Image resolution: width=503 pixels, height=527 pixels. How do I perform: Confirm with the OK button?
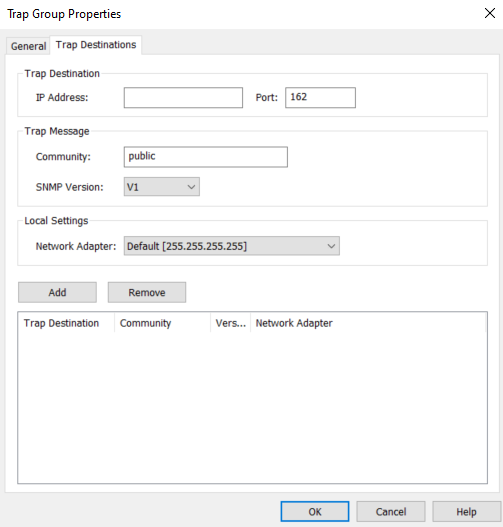click(x=315, y=512)
